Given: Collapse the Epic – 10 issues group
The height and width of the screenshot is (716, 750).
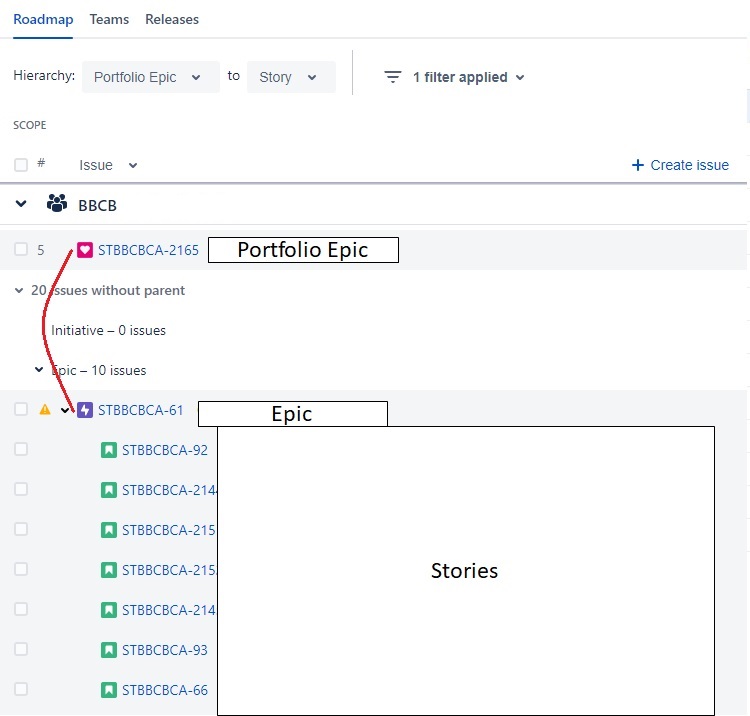Looking at the screenshot, I should pos(39,370).
